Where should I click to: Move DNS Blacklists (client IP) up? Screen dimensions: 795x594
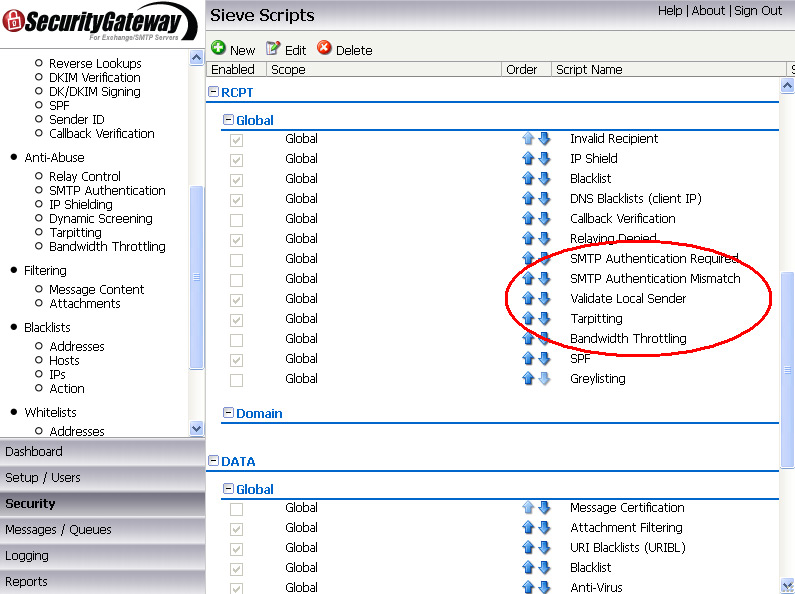pos(528,198)
